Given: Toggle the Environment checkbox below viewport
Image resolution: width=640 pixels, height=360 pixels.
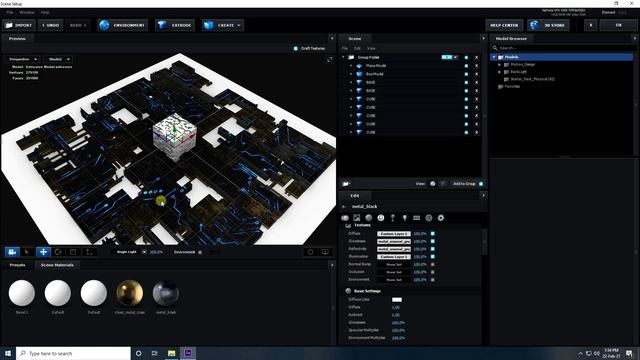Looking at the screenshot, I should pos(200,252).
